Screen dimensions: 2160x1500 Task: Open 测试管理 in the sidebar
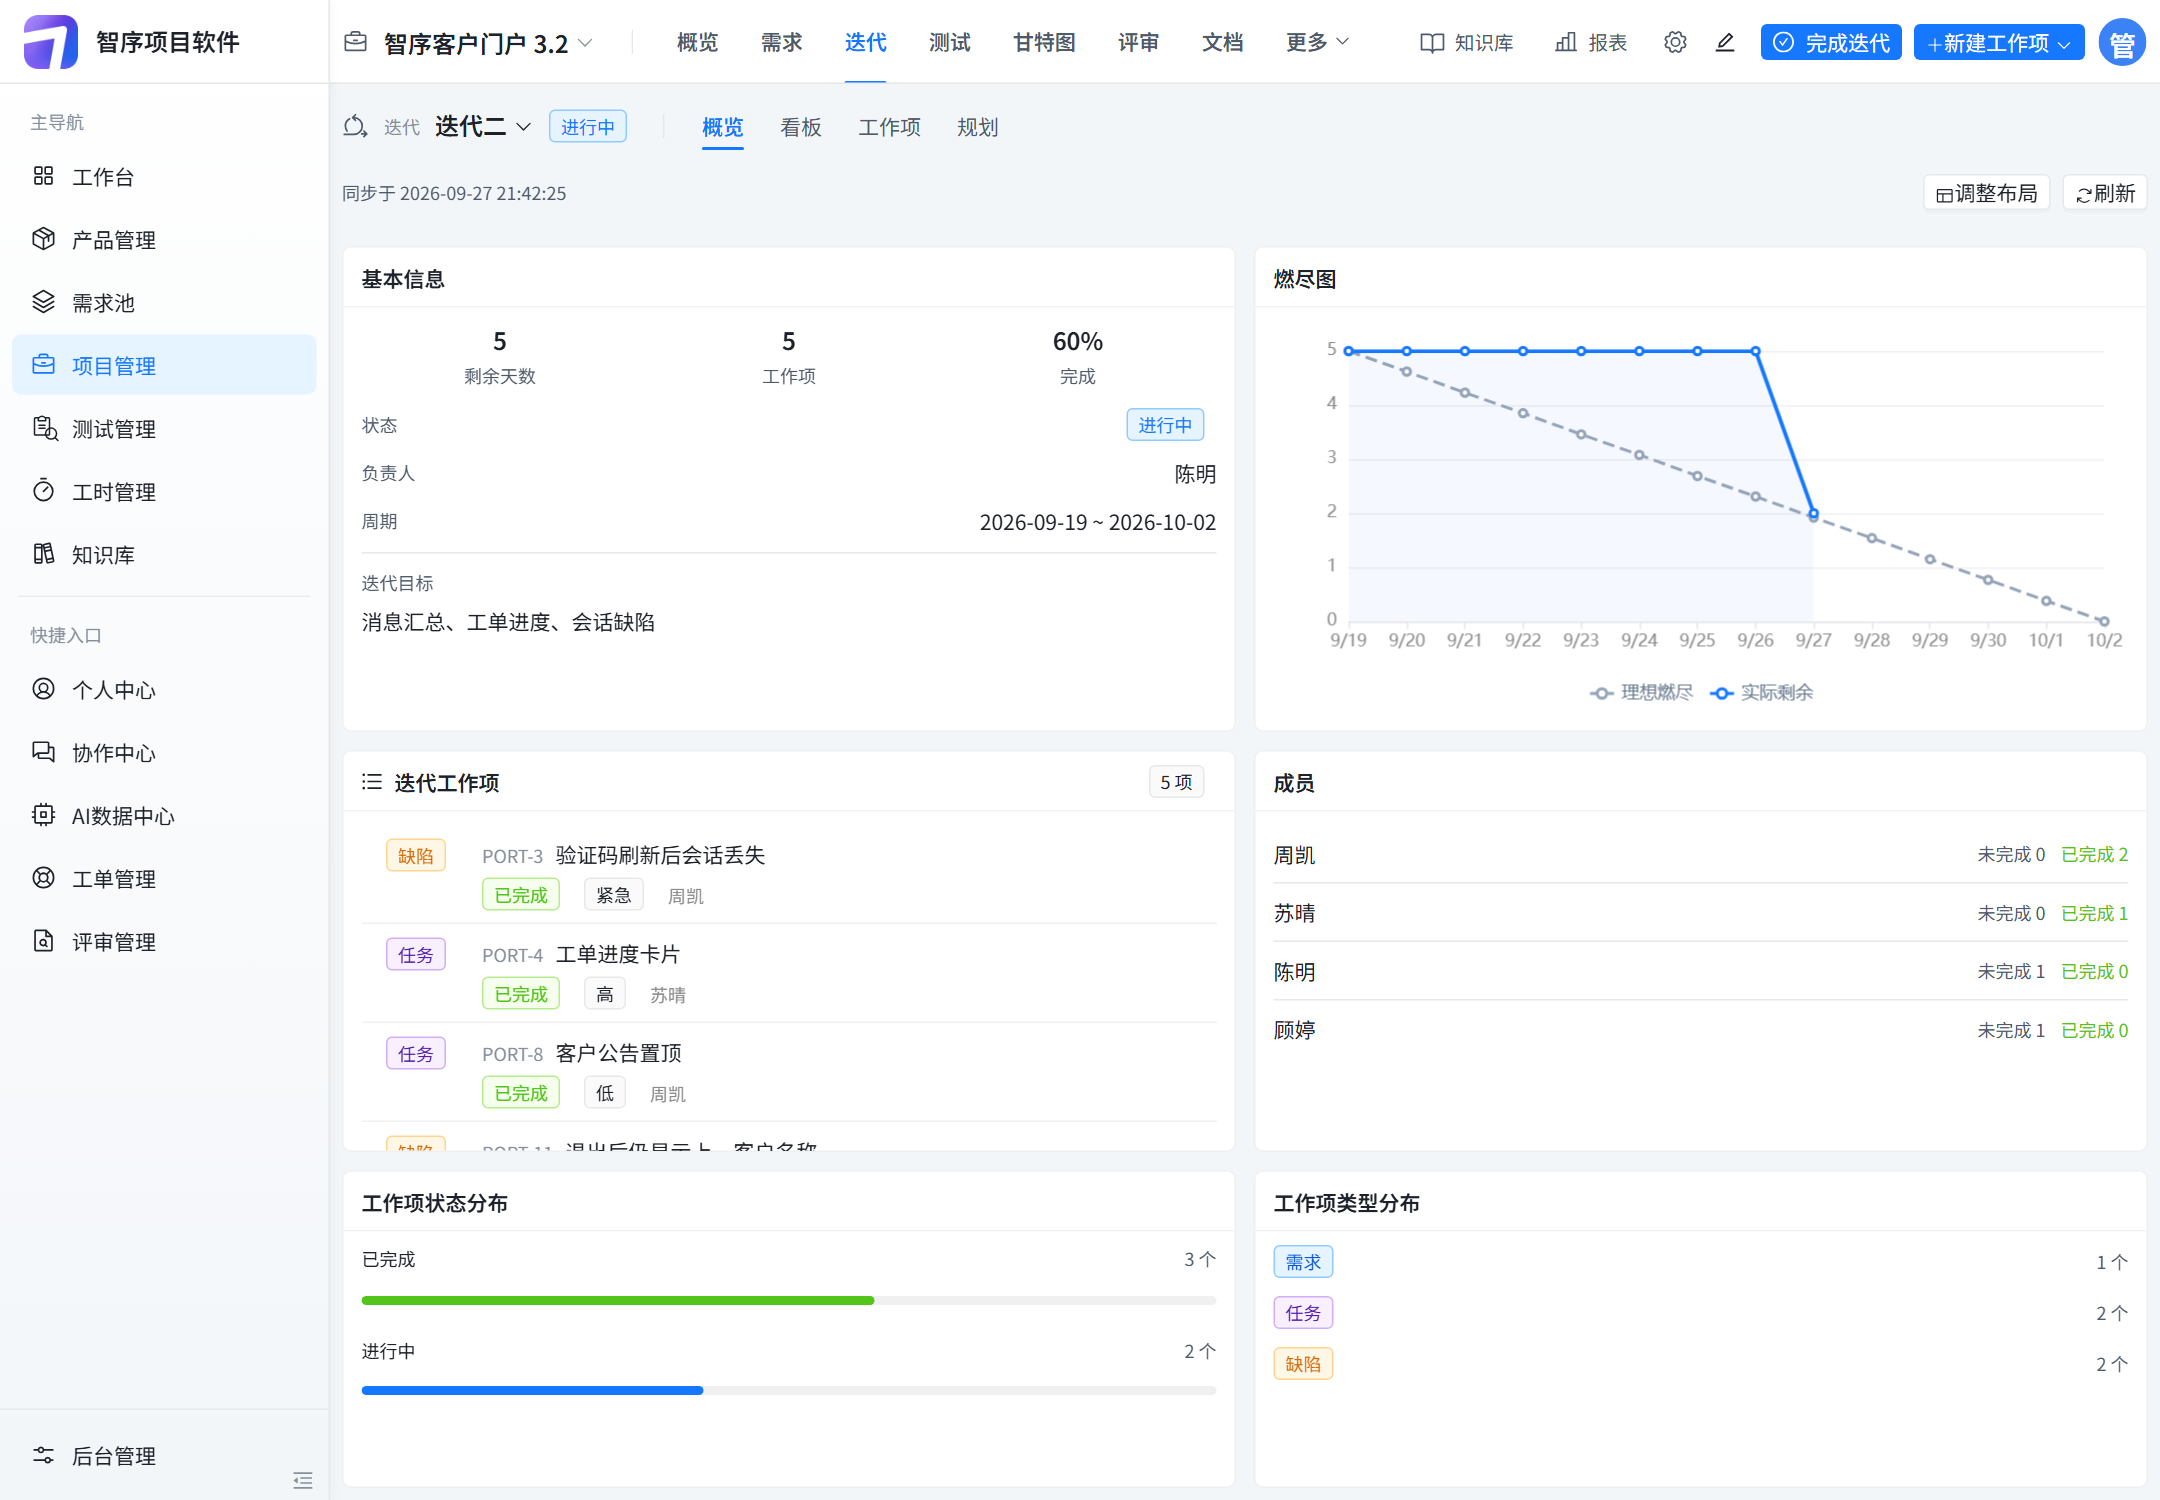tap(164, 429)
